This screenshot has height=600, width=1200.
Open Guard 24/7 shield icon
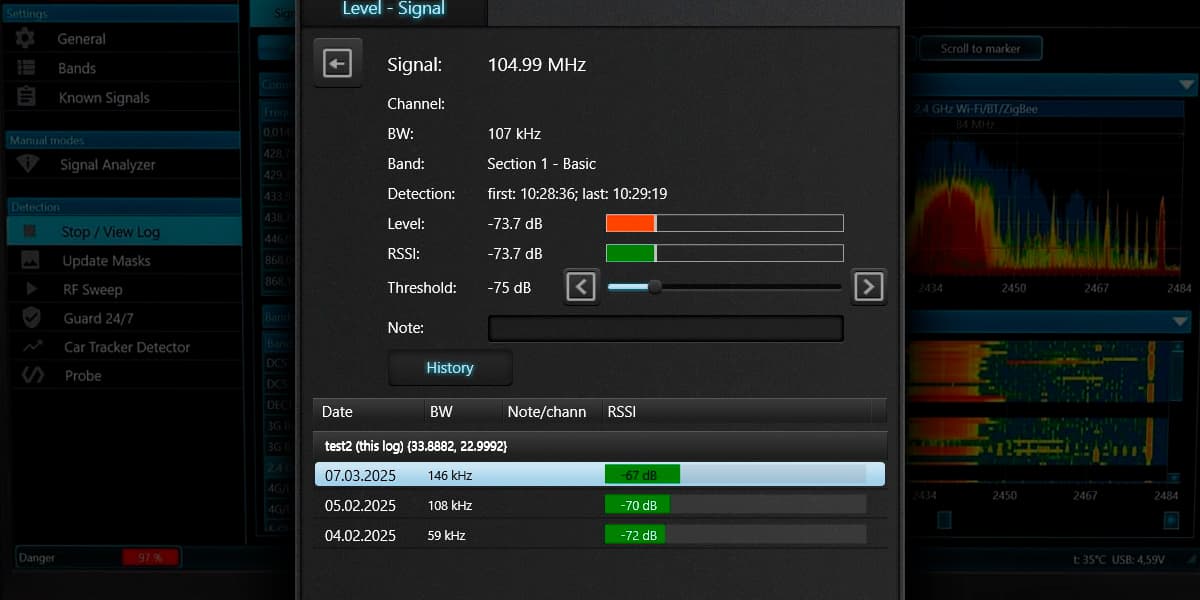(31, 318)
